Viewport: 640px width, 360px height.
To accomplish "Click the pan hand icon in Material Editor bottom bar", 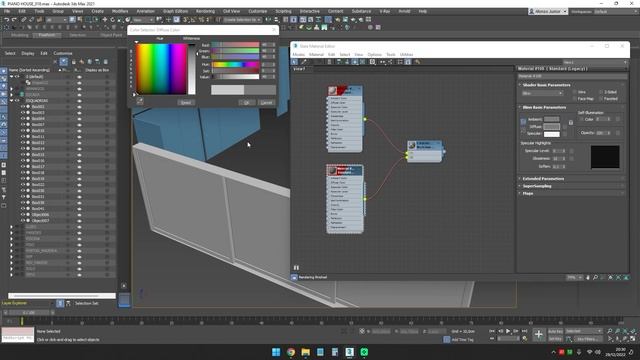I will click(x=588, y=278).
